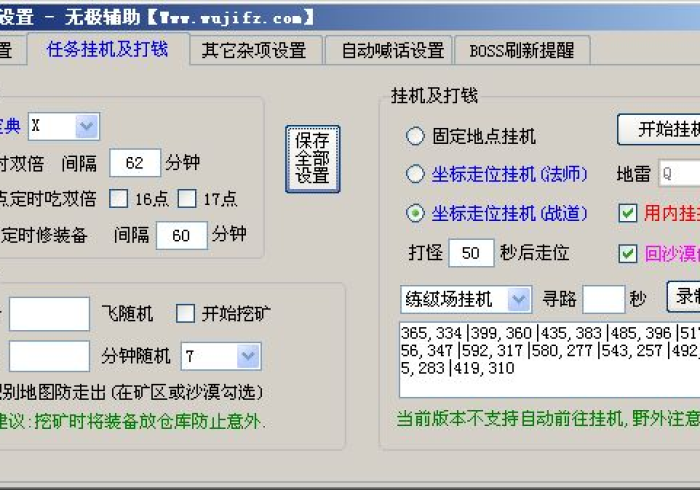Select 坐标走位挂机 (战道) radio button

[415, 213]
